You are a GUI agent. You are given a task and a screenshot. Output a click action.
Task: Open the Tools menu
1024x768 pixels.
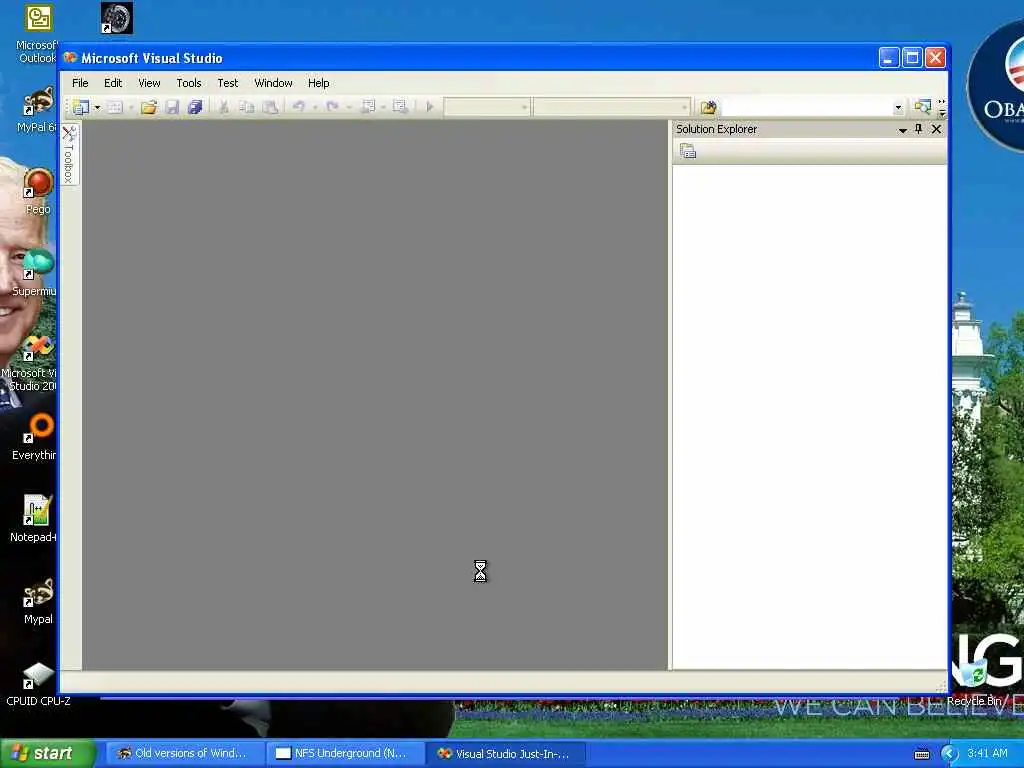[189, 83]
